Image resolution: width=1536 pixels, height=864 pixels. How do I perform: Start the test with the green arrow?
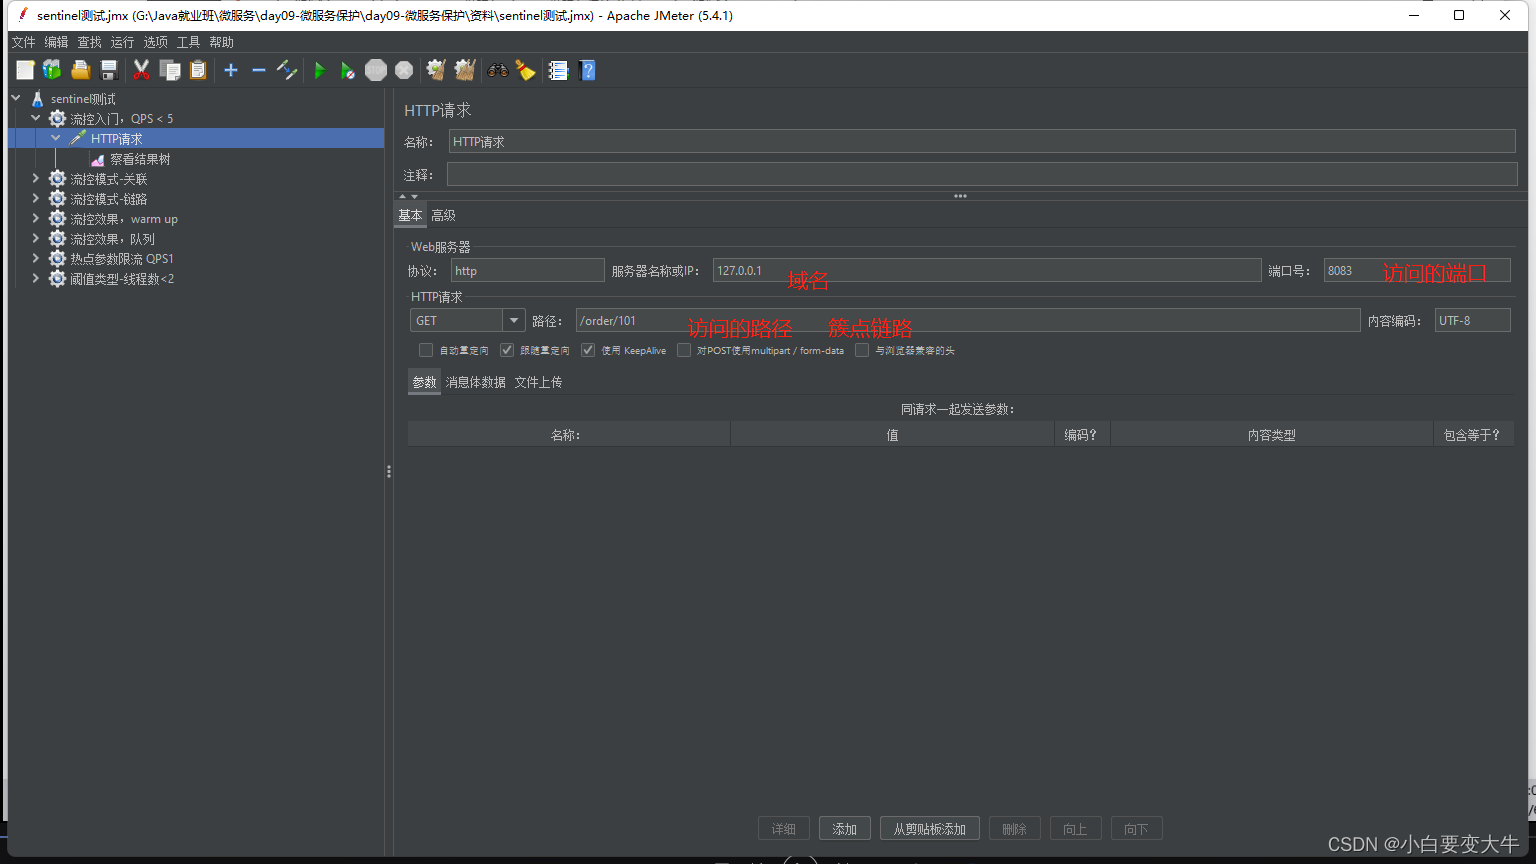(320, 70)
